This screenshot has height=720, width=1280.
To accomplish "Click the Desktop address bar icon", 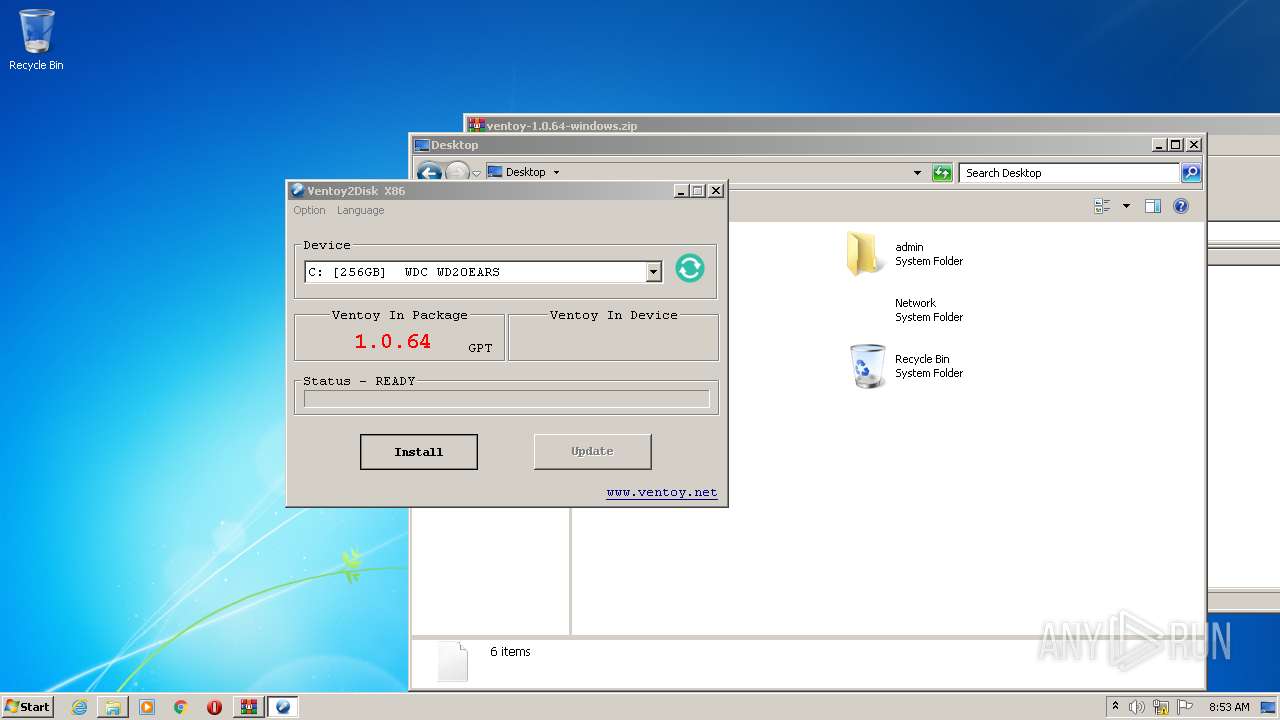I will pos(494,172).
